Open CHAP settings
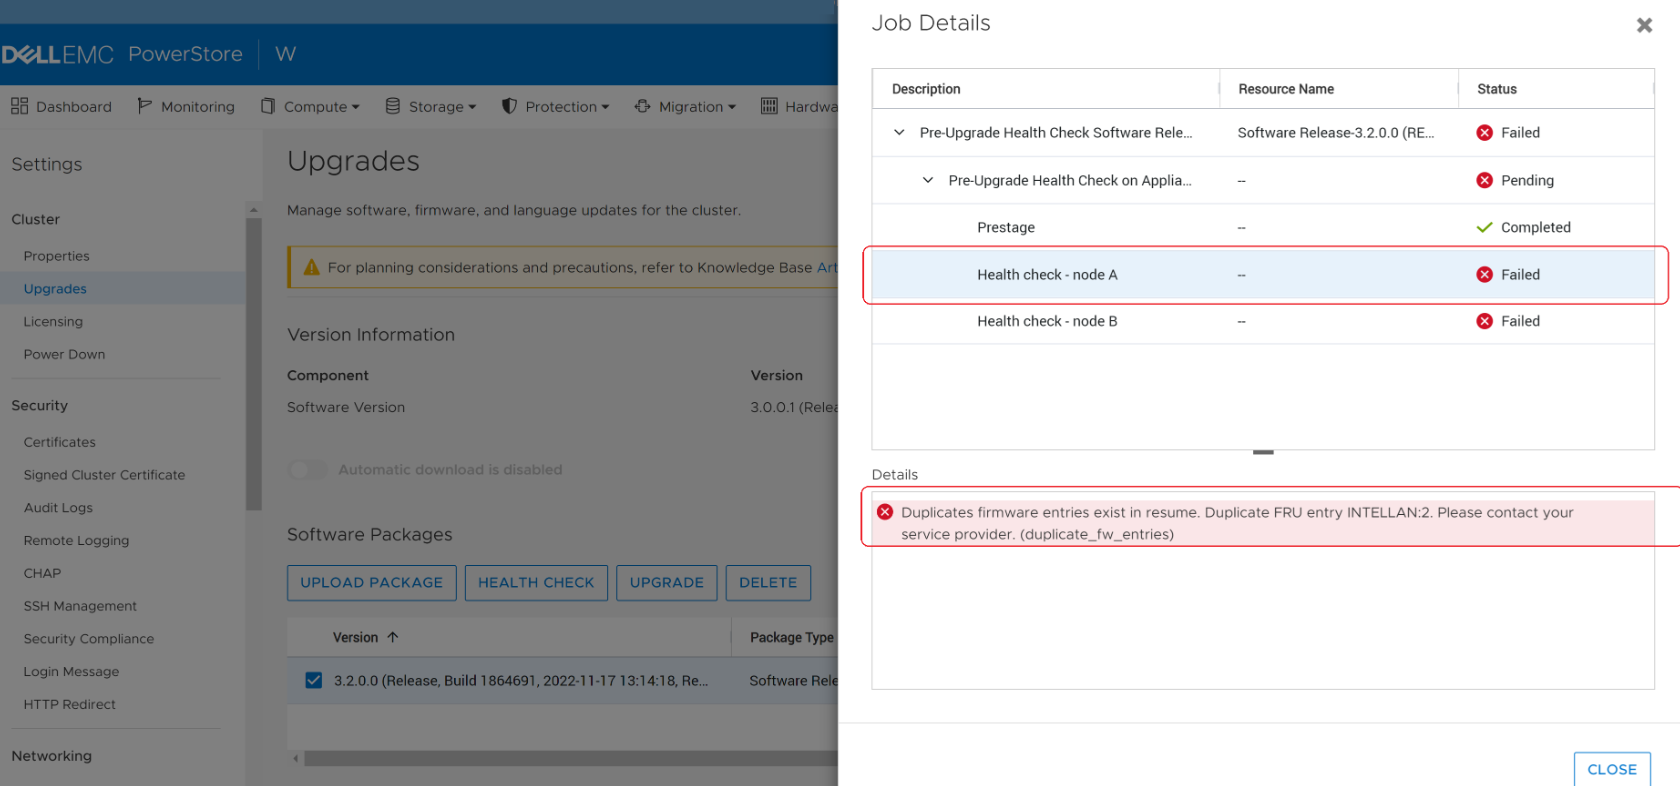 coord(42,573)
